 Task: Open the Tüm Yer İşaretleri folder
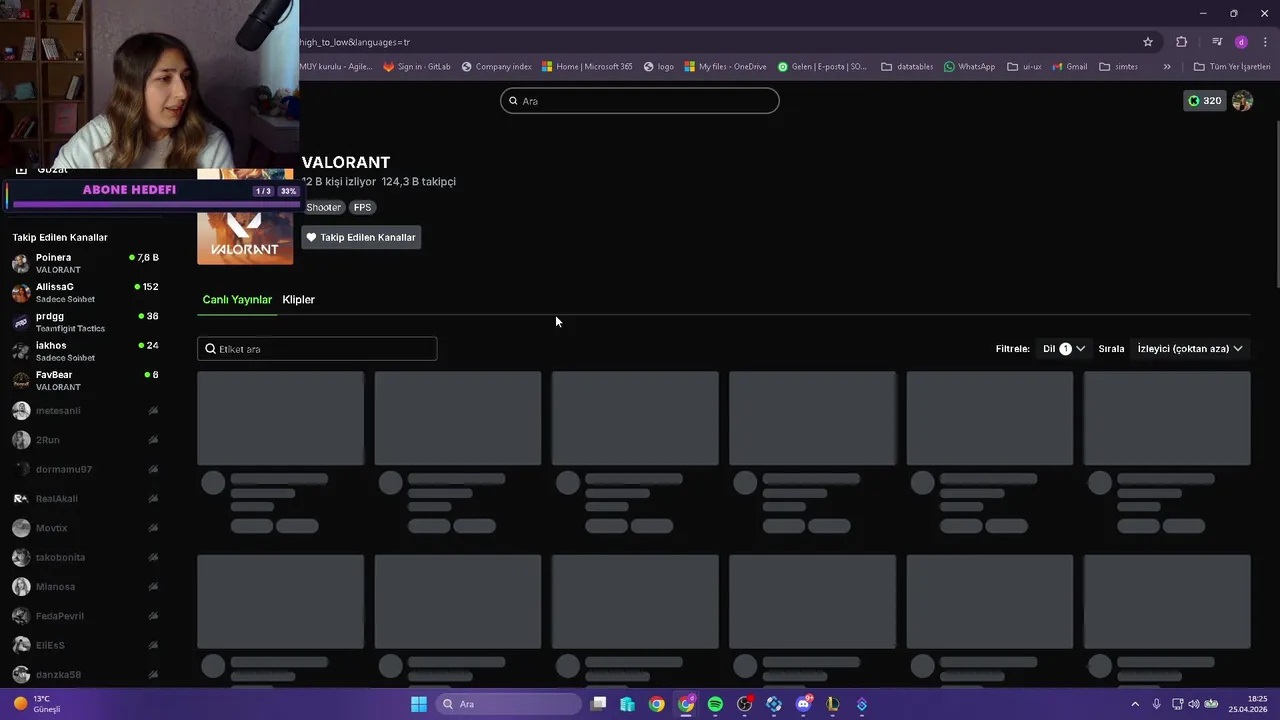pyautogui.click(x=1232, y=67)
